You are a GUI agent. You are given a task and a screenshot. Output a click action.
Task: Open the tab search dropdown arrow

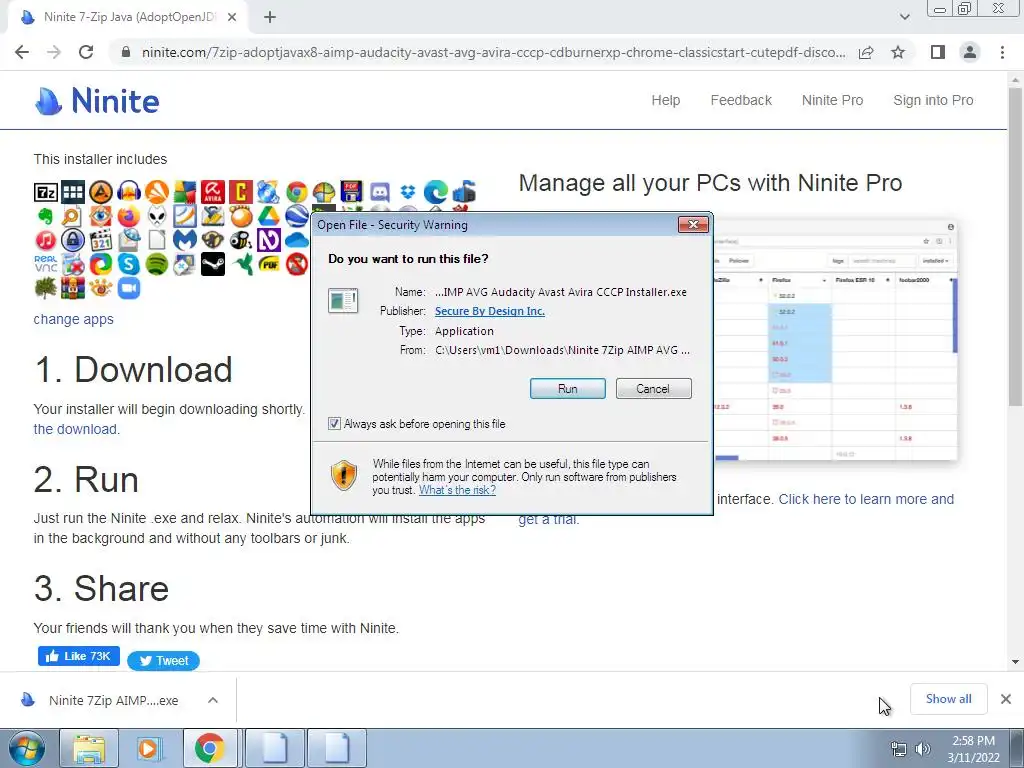pos(904,17)
